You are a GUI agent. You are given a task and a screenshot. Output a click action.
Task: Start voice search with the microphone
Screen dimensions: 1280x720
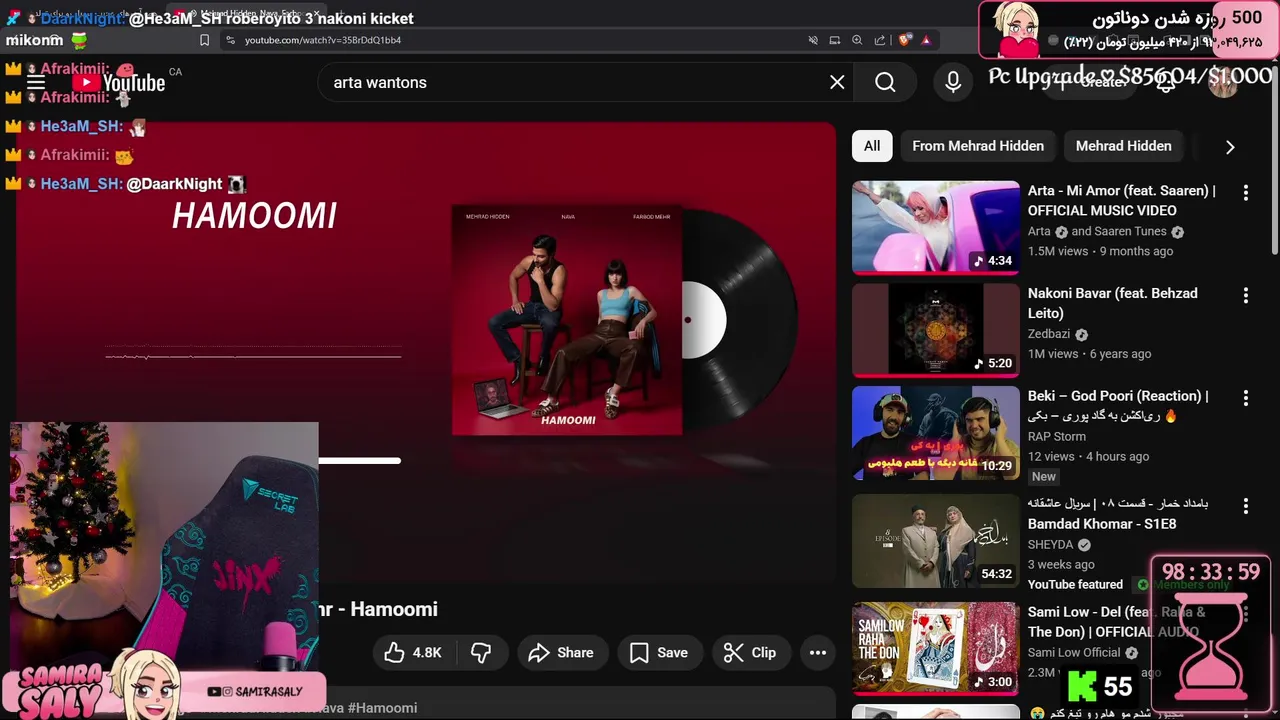coord(953,82)
